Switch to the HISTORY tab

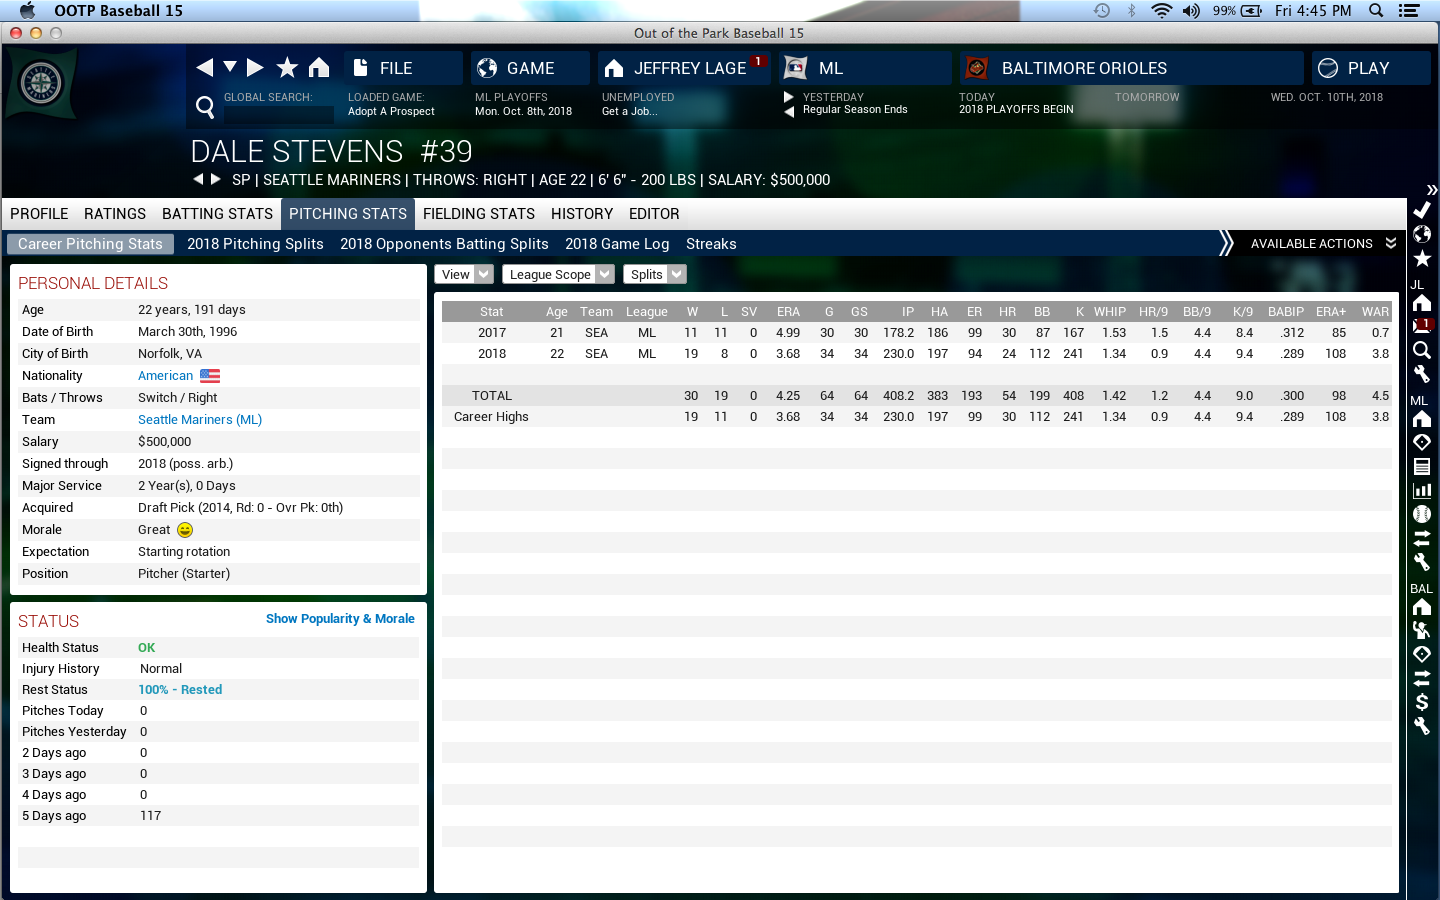point(582,214)
